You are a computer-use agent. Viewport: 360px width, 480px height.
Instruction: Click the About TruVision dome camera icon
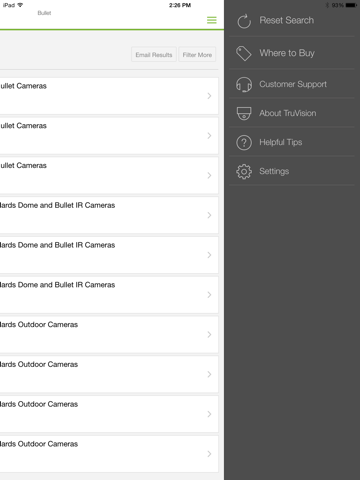coord(244,113)
